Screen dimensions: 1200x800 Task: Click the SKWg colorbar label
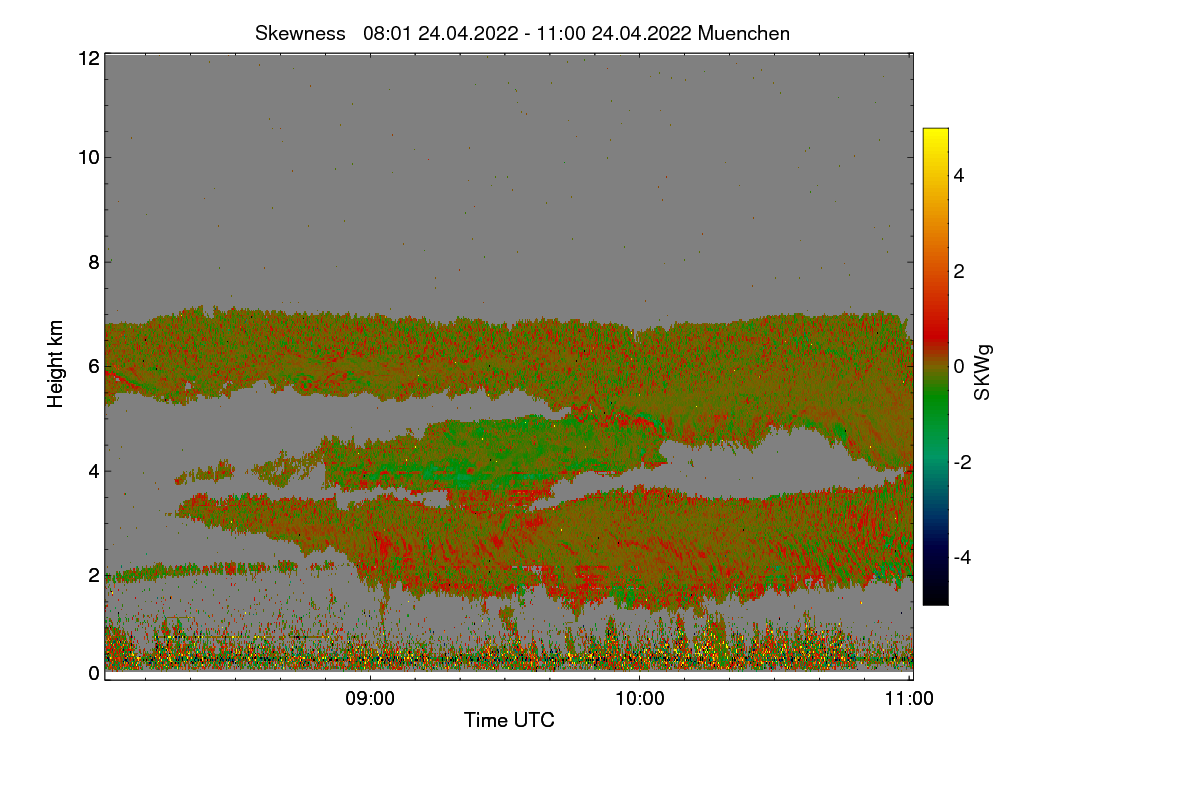[983, 371]
